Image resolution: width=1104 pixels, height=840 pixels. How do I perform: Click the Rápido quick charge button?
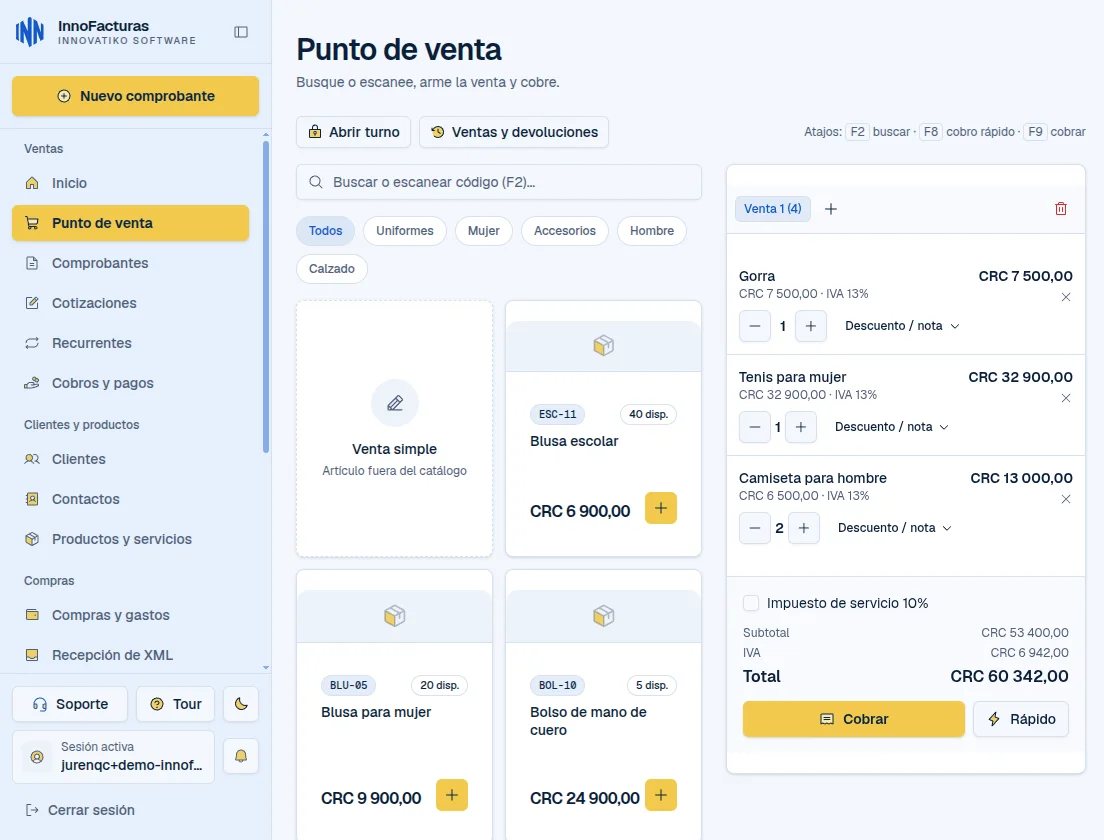pyautogui.click(x=1021, y=719)
